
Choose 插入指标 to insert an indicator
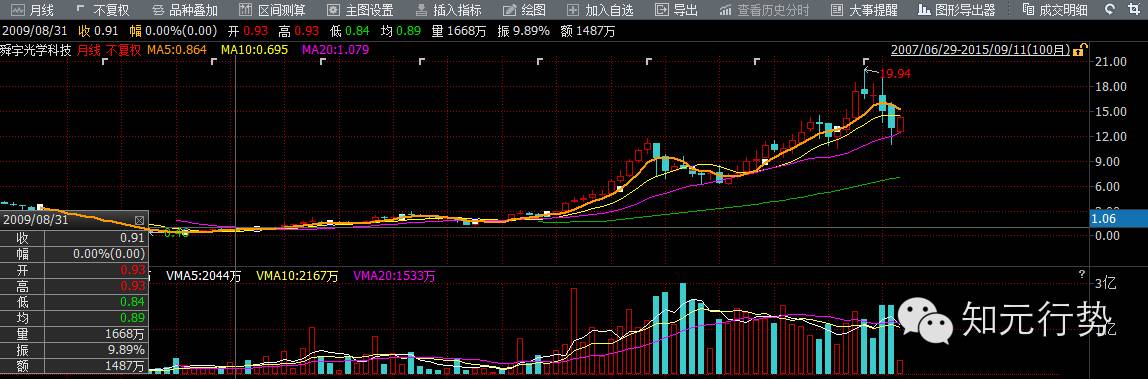pos(448,10)
